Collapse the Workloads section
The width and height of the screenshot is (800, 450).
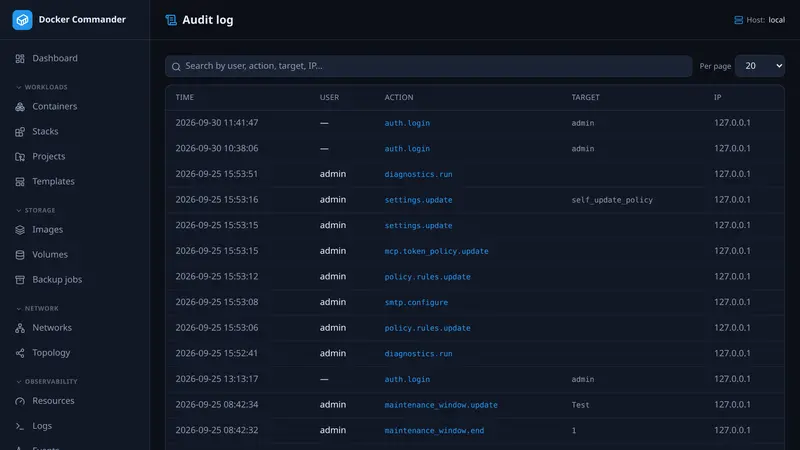point(41,87)
